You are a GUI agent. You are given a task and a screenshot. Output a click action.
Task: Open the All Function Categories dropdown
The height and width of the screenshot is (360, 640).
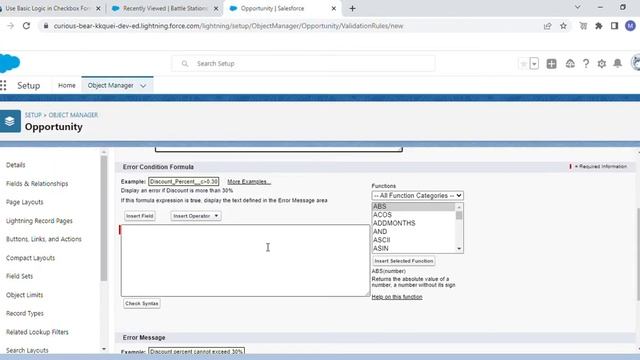tap(417, 196)
